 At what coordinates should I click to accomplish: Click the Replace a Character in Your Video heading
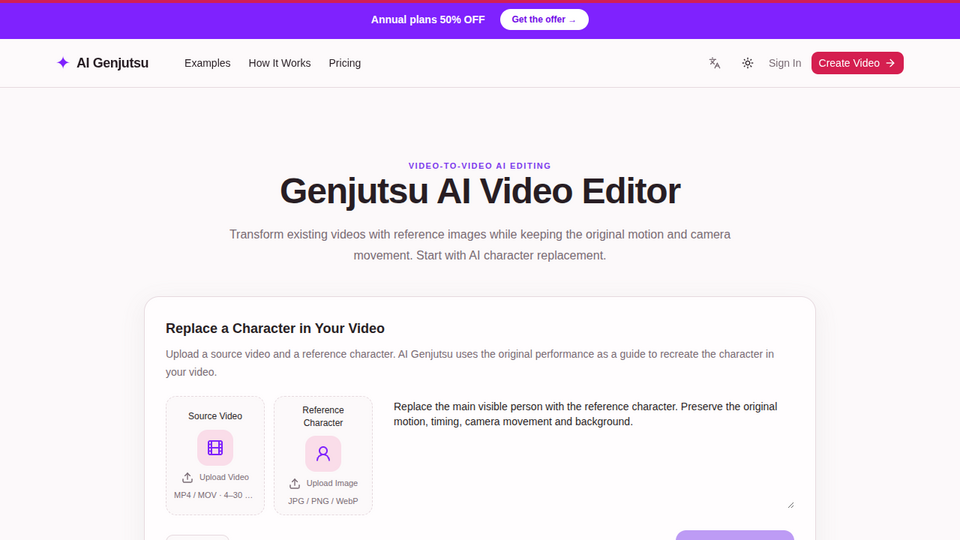click(x=275, y=328)
